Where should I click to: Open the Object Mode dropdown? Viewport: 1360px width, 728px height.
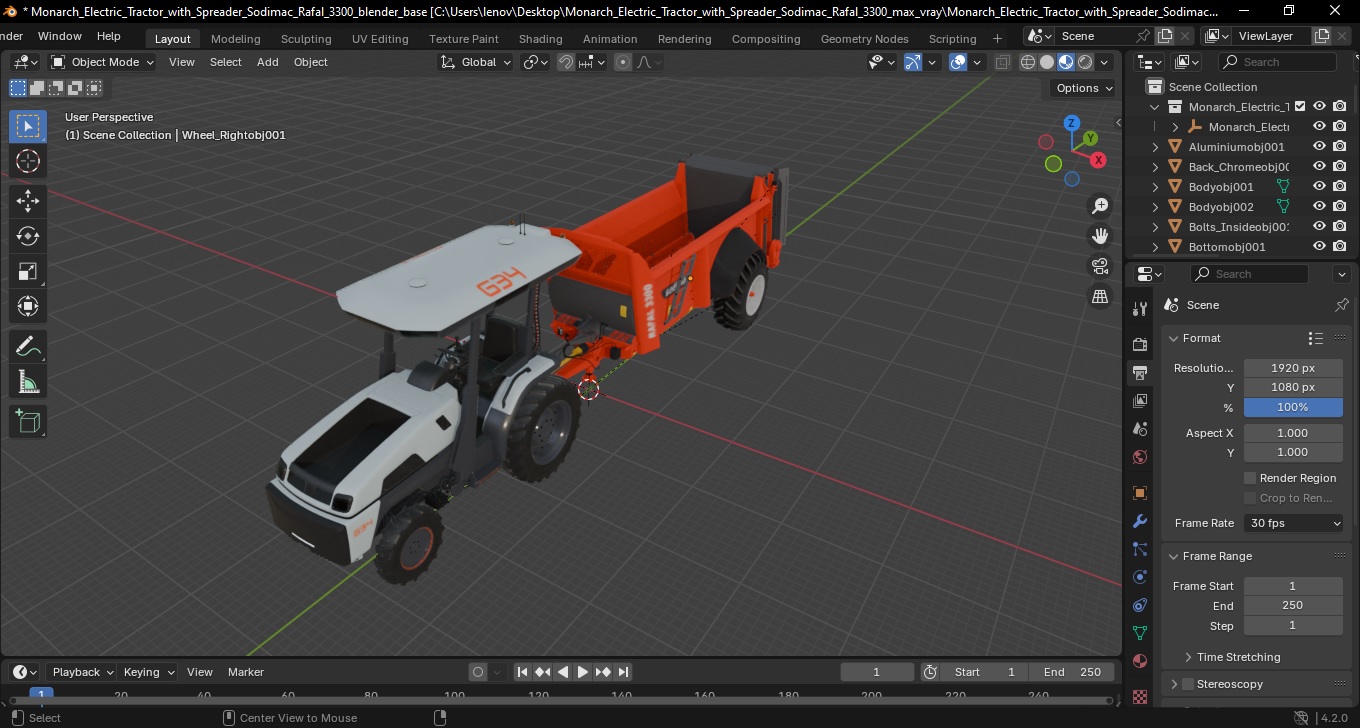tap(102, 62)
